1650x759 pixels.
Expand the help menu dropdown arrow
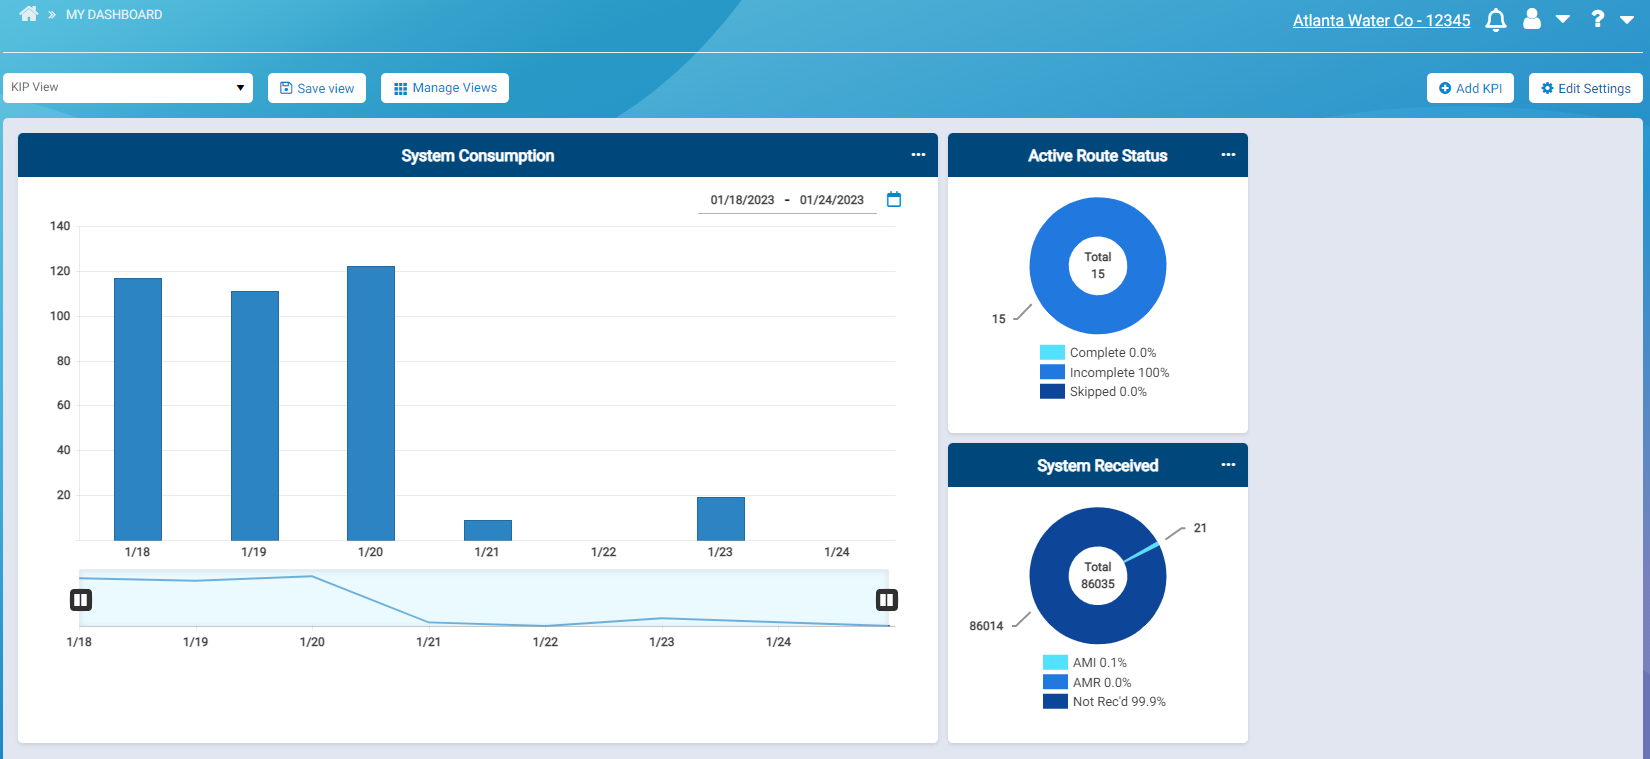coord(1627,20)
